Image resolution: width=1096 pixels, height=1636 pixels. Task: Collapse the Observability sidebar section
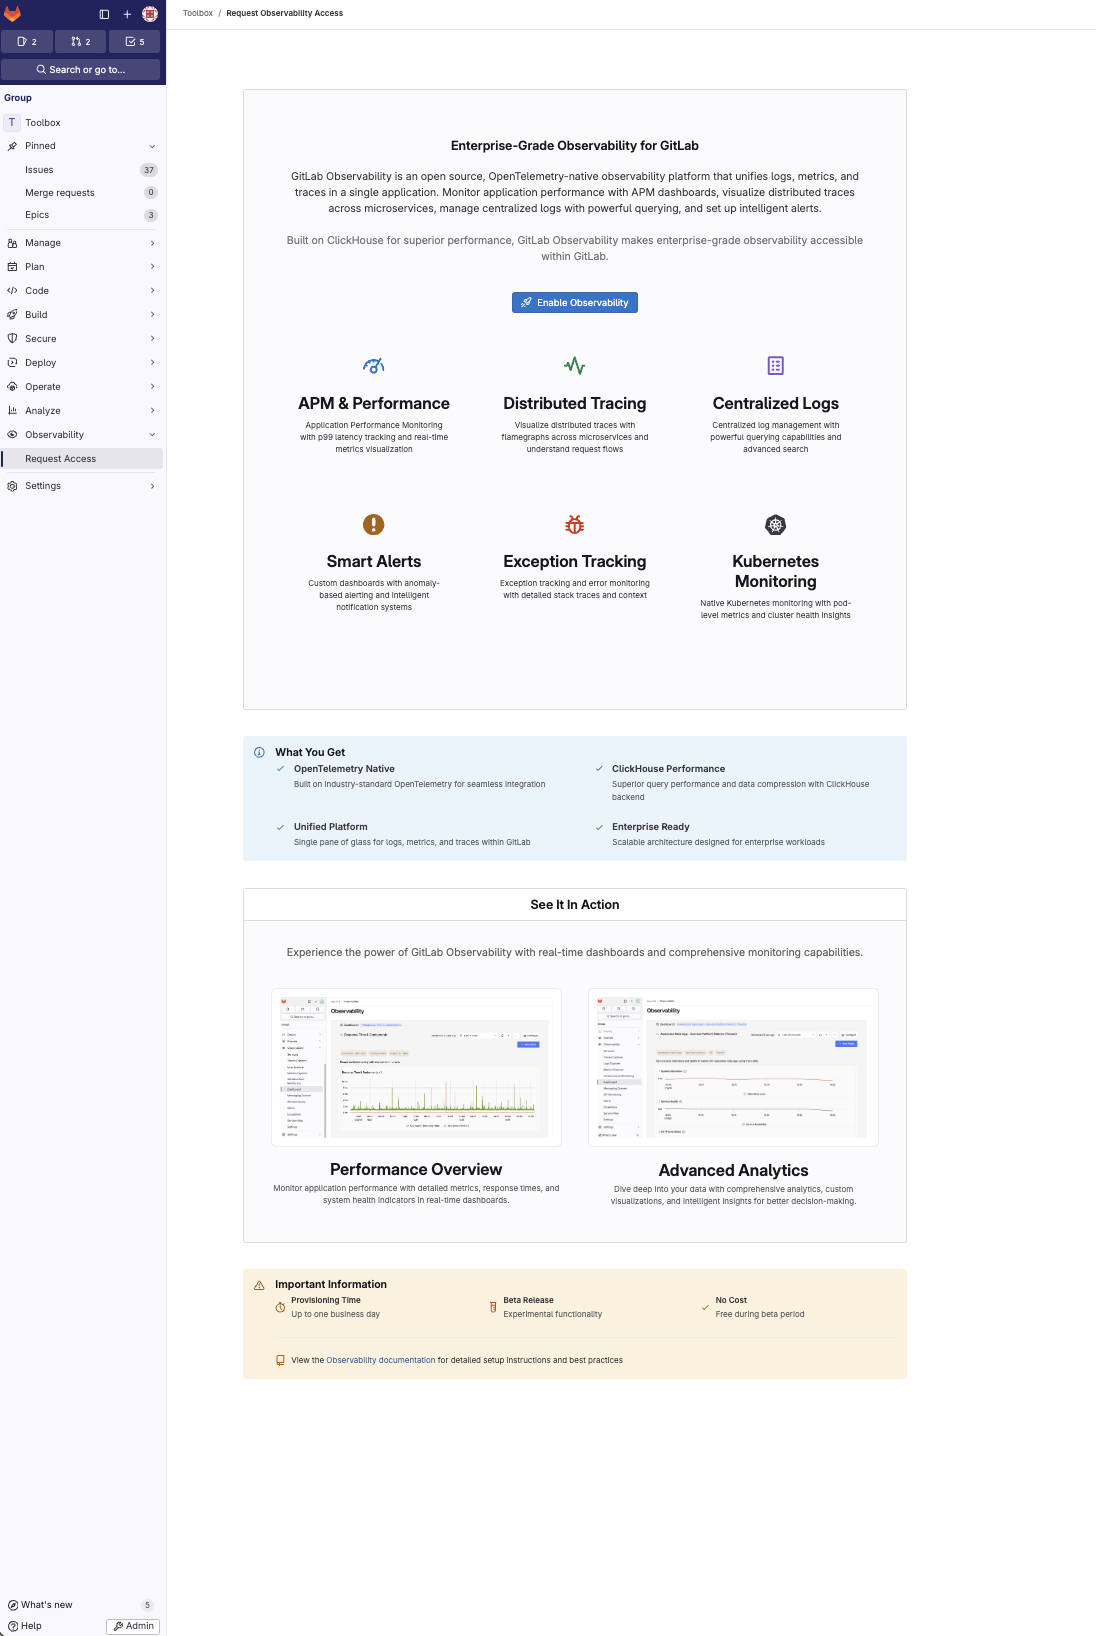point(82,435)
